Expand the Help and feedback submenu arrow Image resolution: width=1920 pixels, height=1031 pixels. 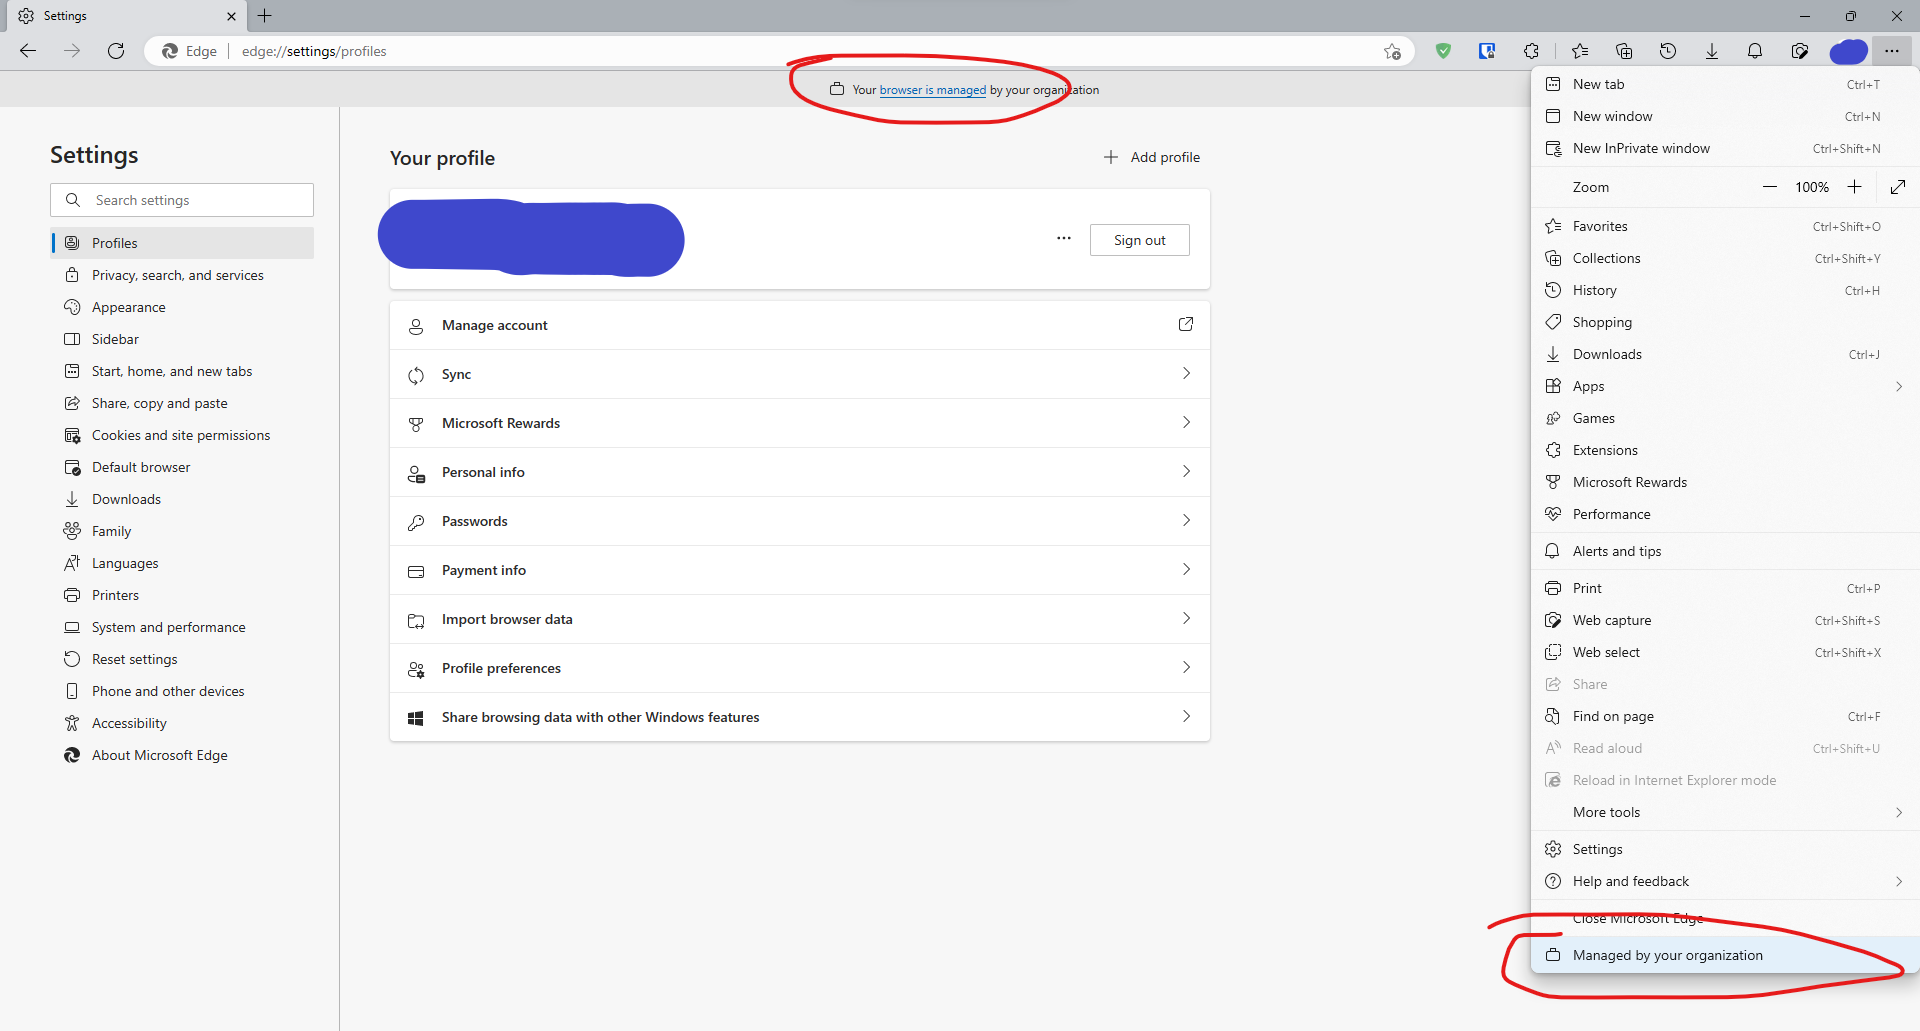coord(1898,881)
